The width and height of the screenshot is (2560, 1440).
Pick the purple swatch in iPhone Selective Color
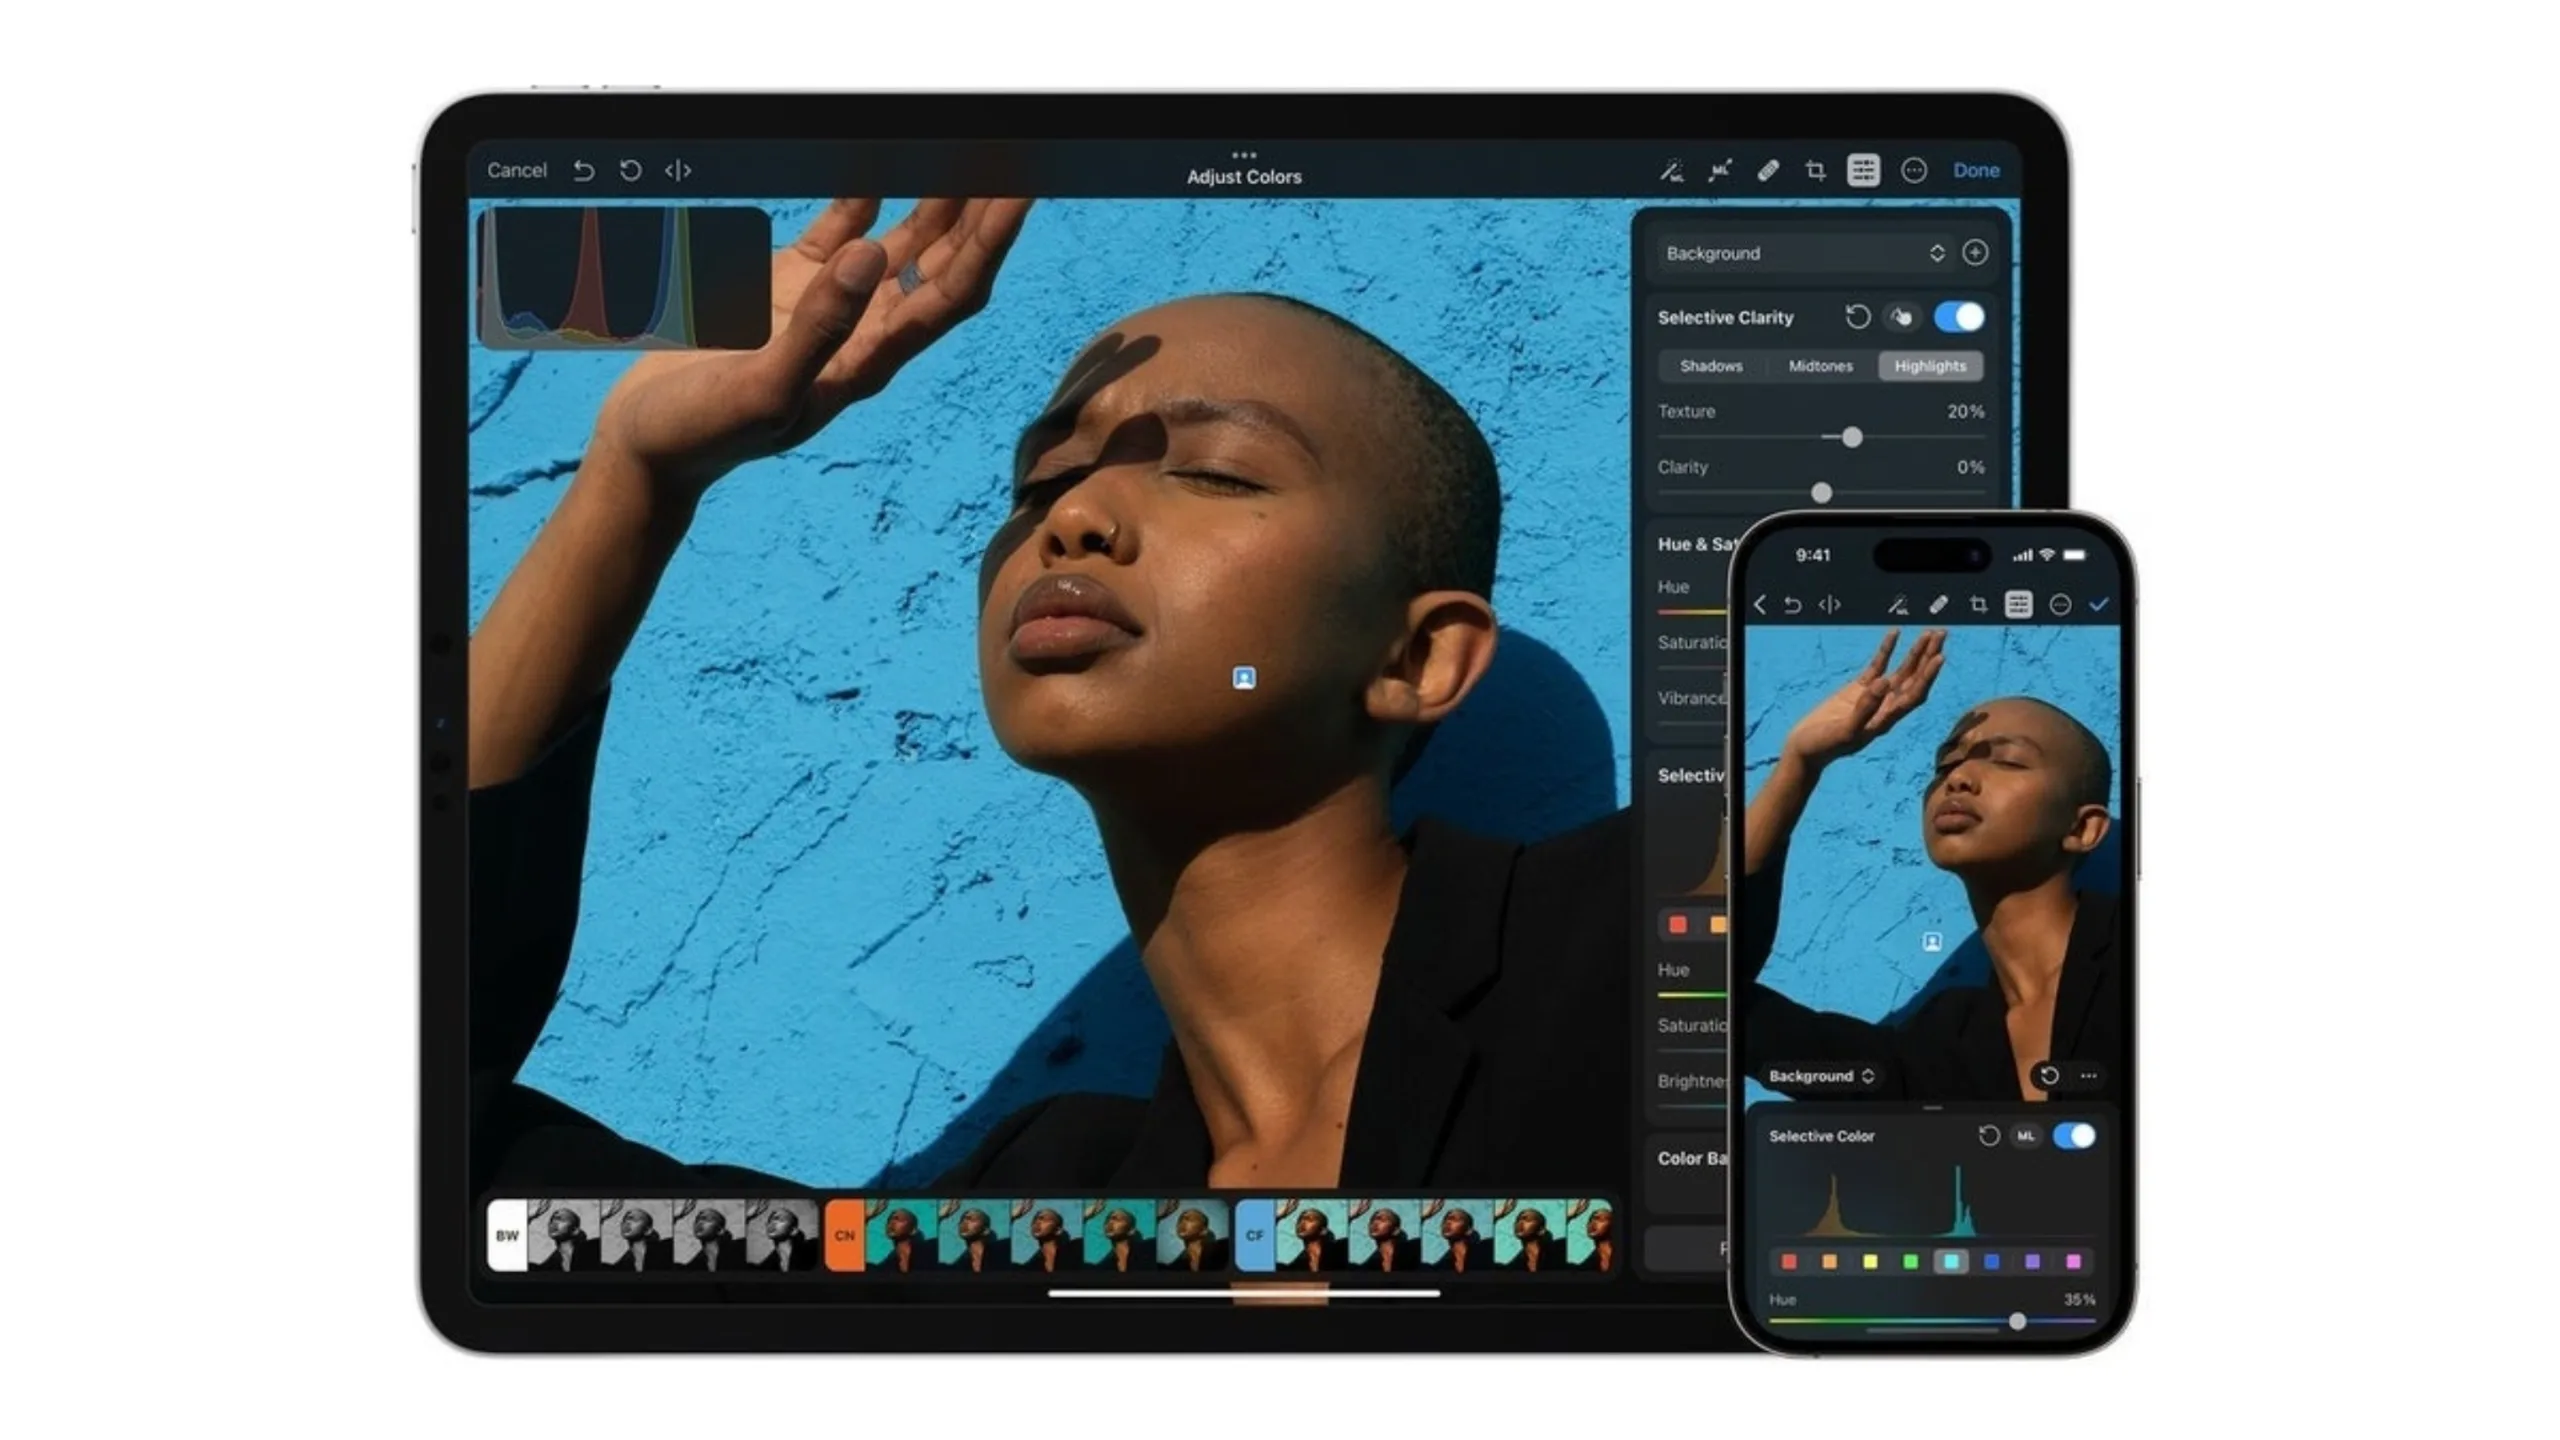click(x=2032, y=1262)
